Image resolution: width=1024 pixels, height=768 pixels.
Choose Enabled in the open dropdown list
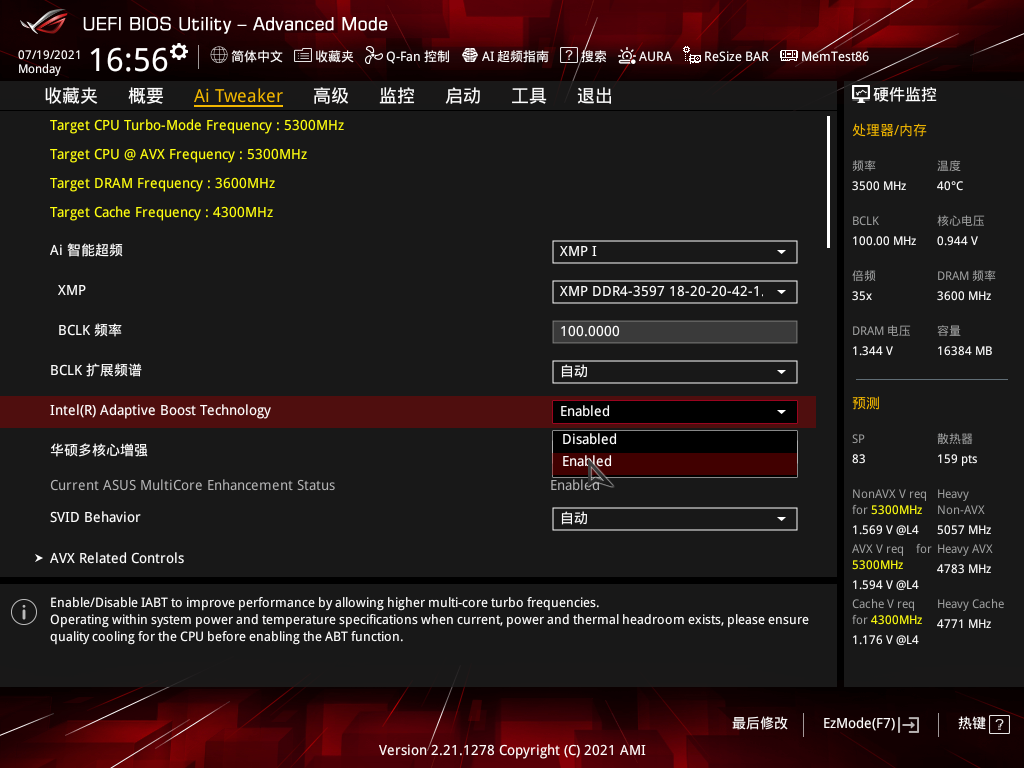[675, 463]
